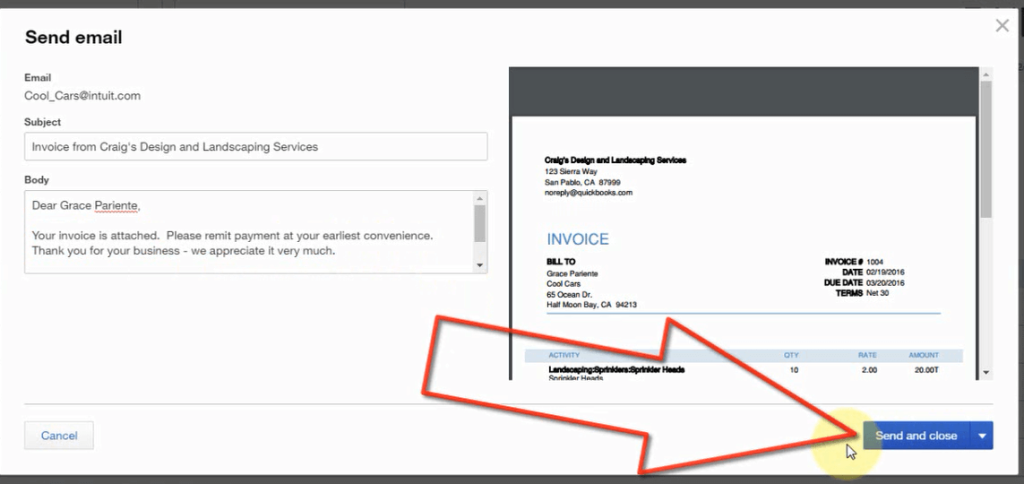This screenshot has height=484, width=1024.
Task: Click the due date 03/20/2016
Action: click(886, 283)
